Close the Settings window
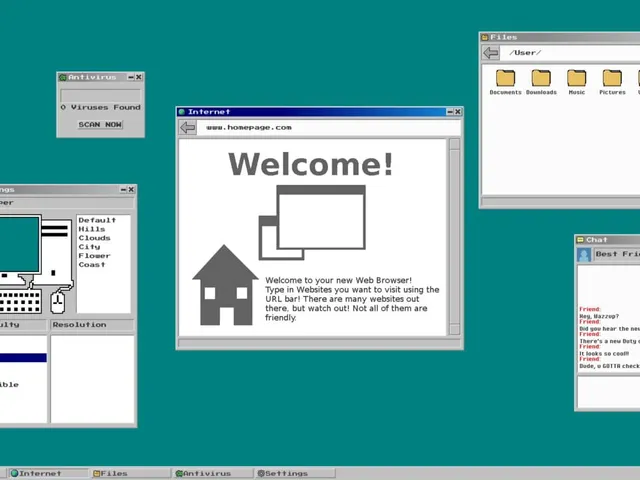 coord(131,189)
